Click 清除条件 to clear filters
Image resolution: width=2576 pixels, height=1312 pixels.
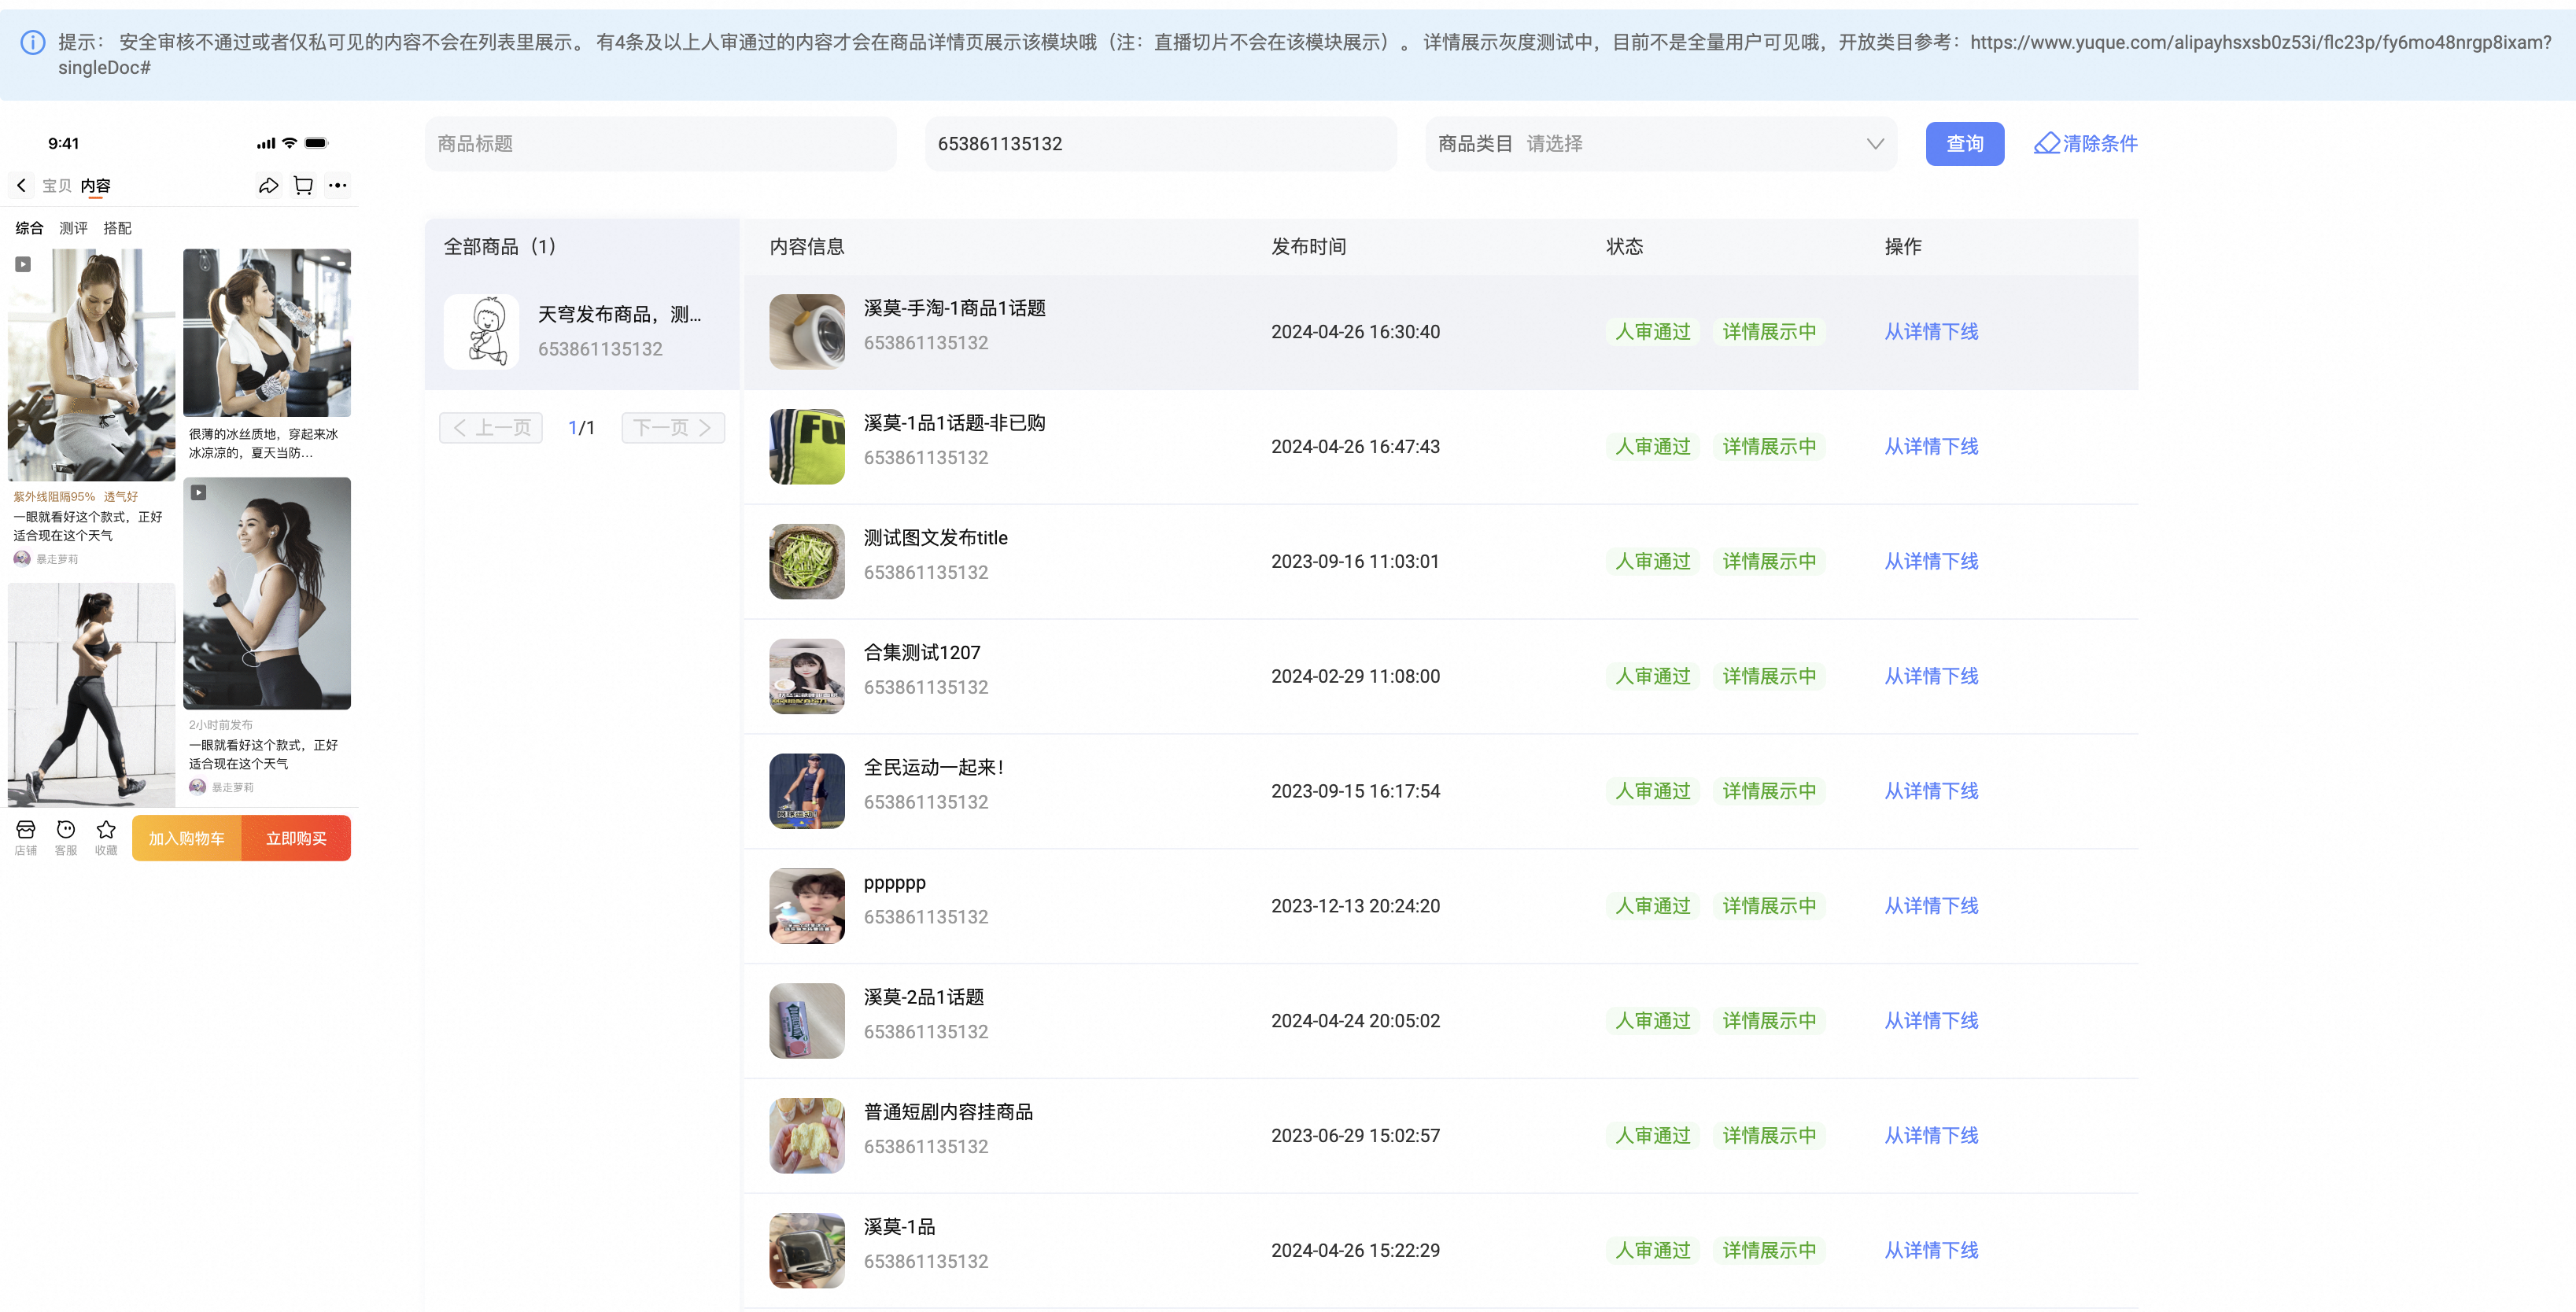coord(2100,143)
